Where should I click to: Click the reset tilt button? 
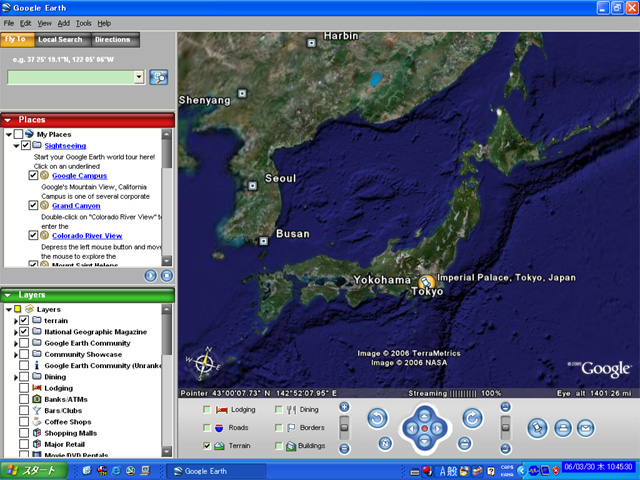point(464,443)
